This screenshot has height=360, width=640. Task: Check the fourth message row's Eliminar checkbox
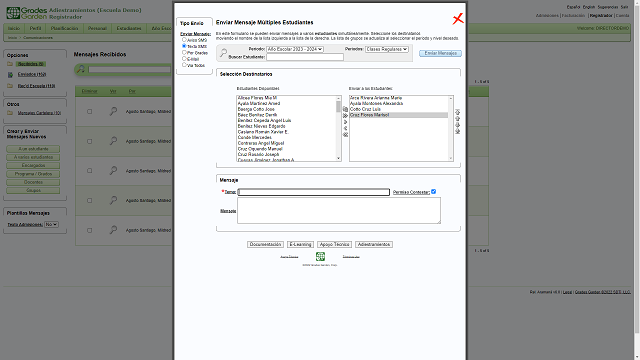pyautogui.click(x=89, y=200)
